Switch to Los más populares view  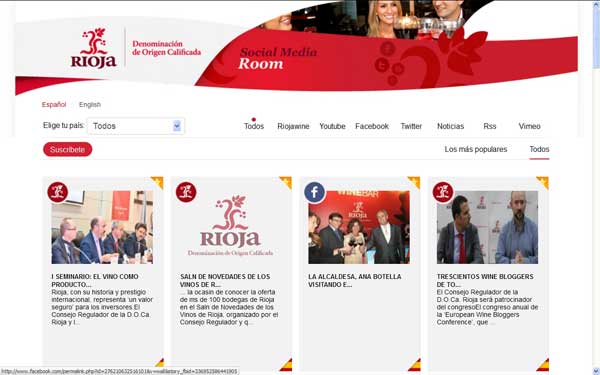[x=476, y=149]
